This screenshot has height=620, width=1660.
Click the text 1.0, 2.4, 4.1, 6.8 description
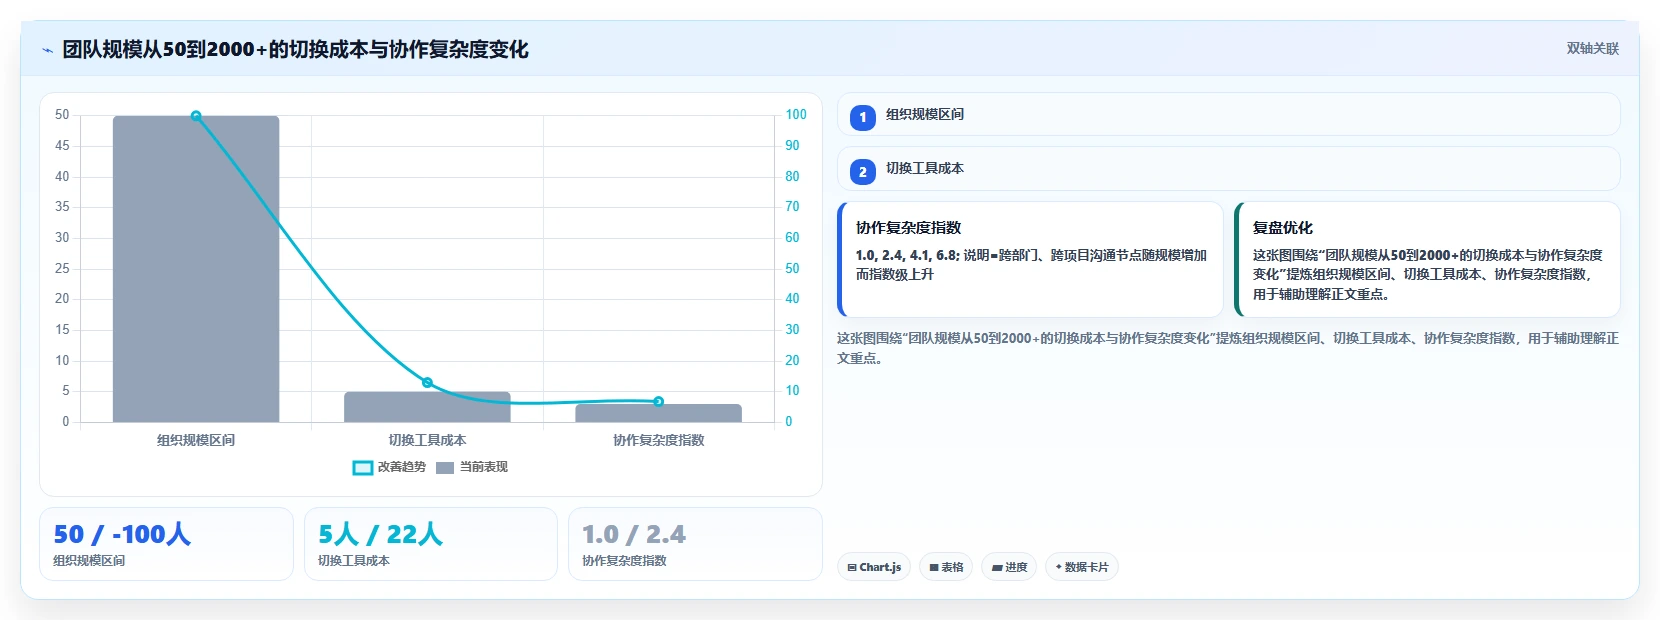(x=1031, y=265)
